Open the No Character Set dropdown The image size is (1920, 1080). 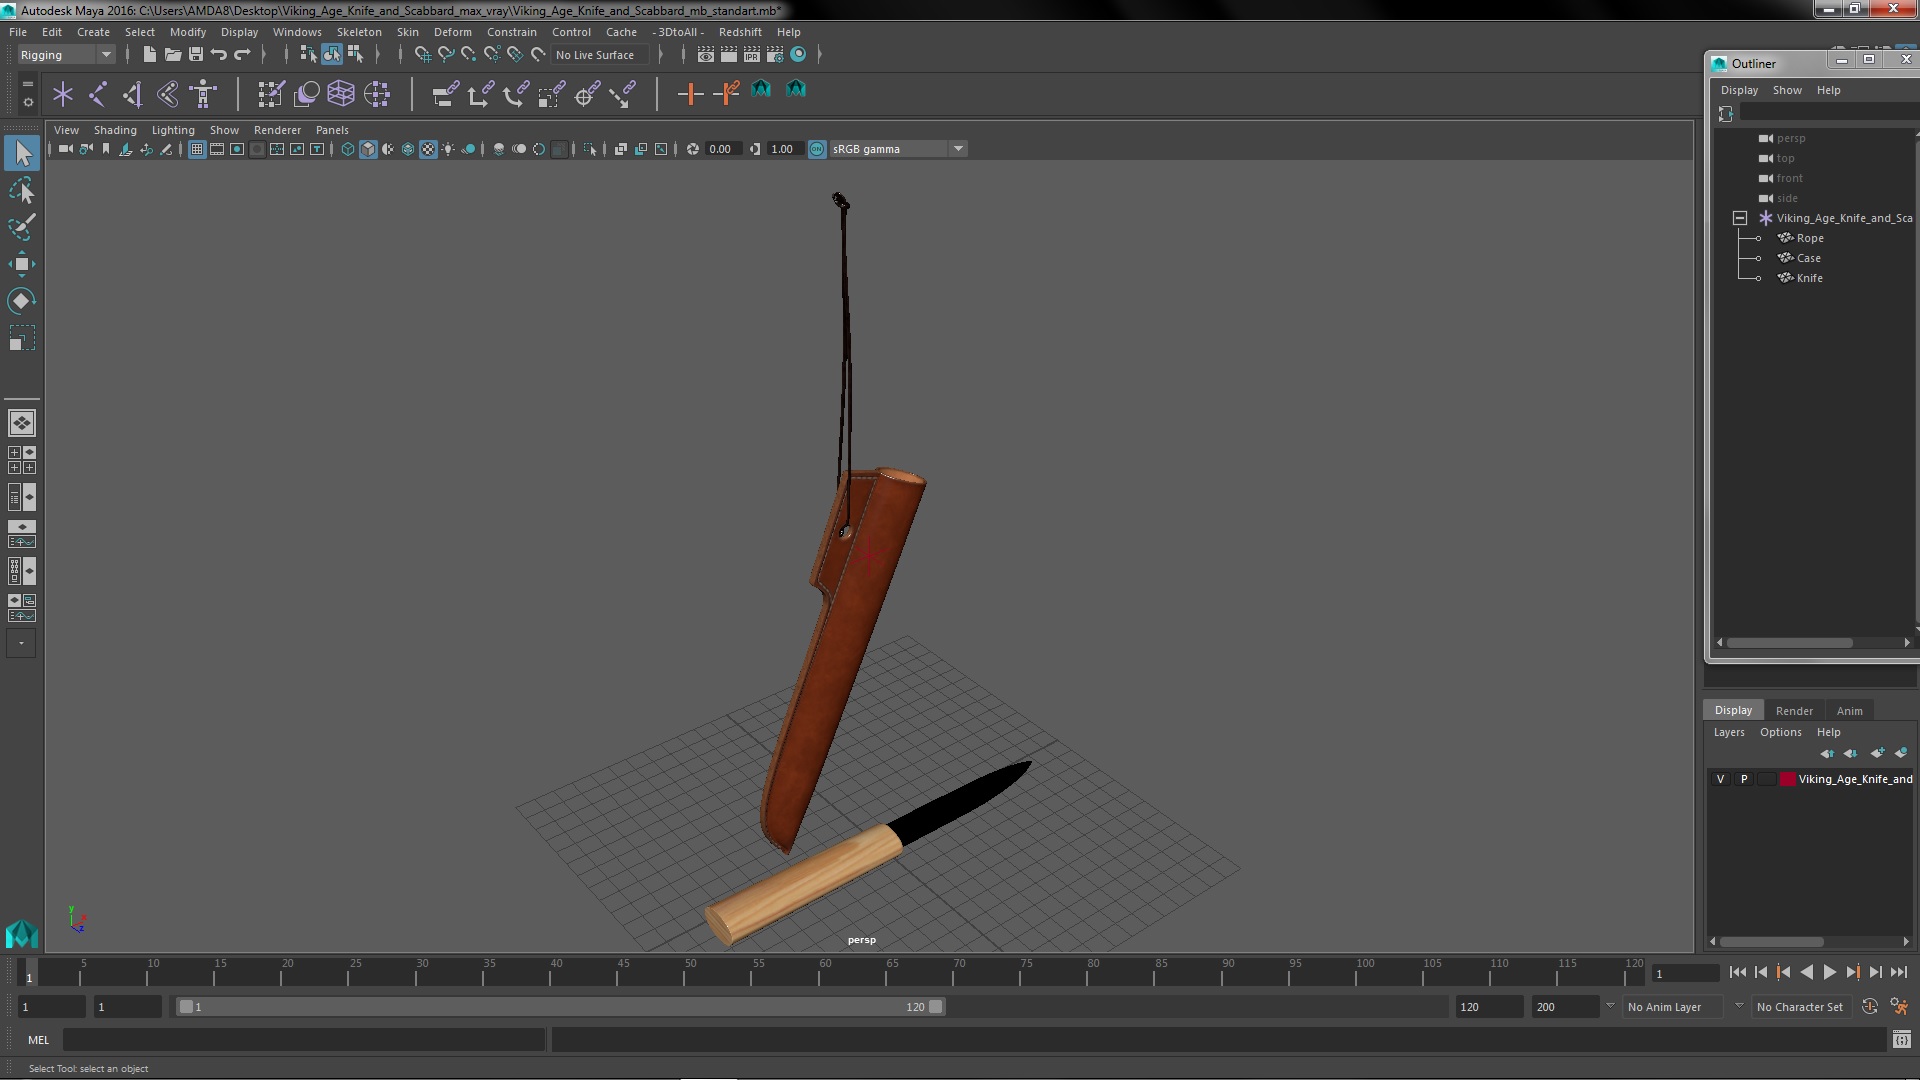pyautogui.click(x=1800, y=1007)
